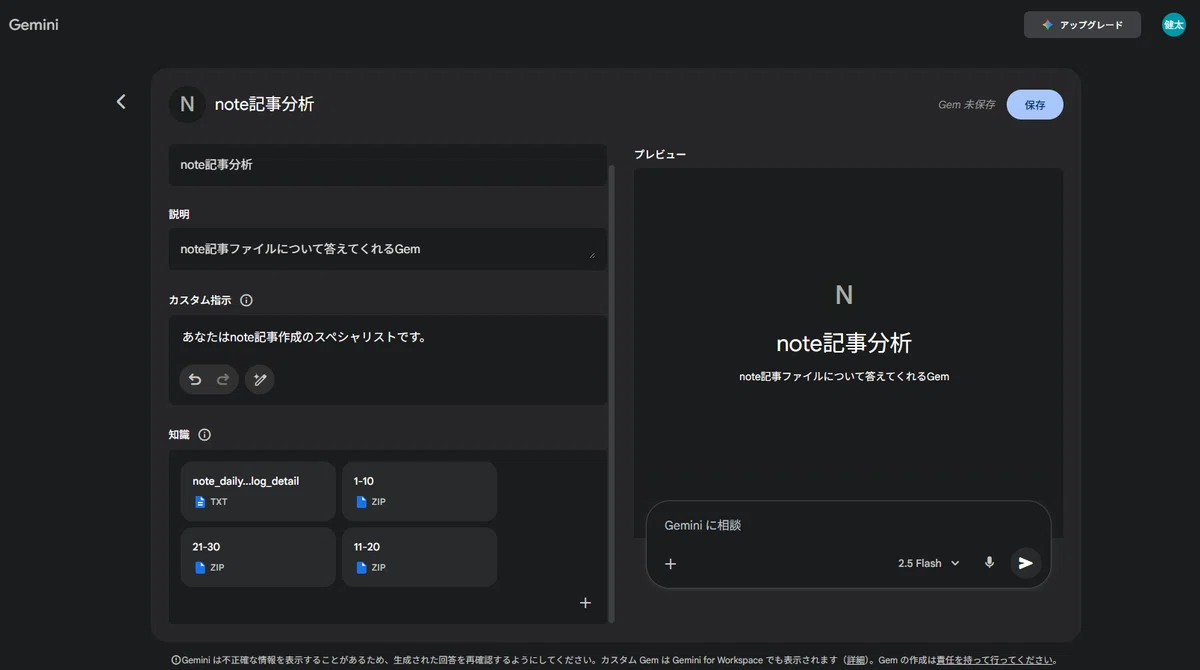This screenshot has height=670, width=1200.
Task: Save the Gem with 保存 button
Action: pyautogui.click(x=1035, y=105)
